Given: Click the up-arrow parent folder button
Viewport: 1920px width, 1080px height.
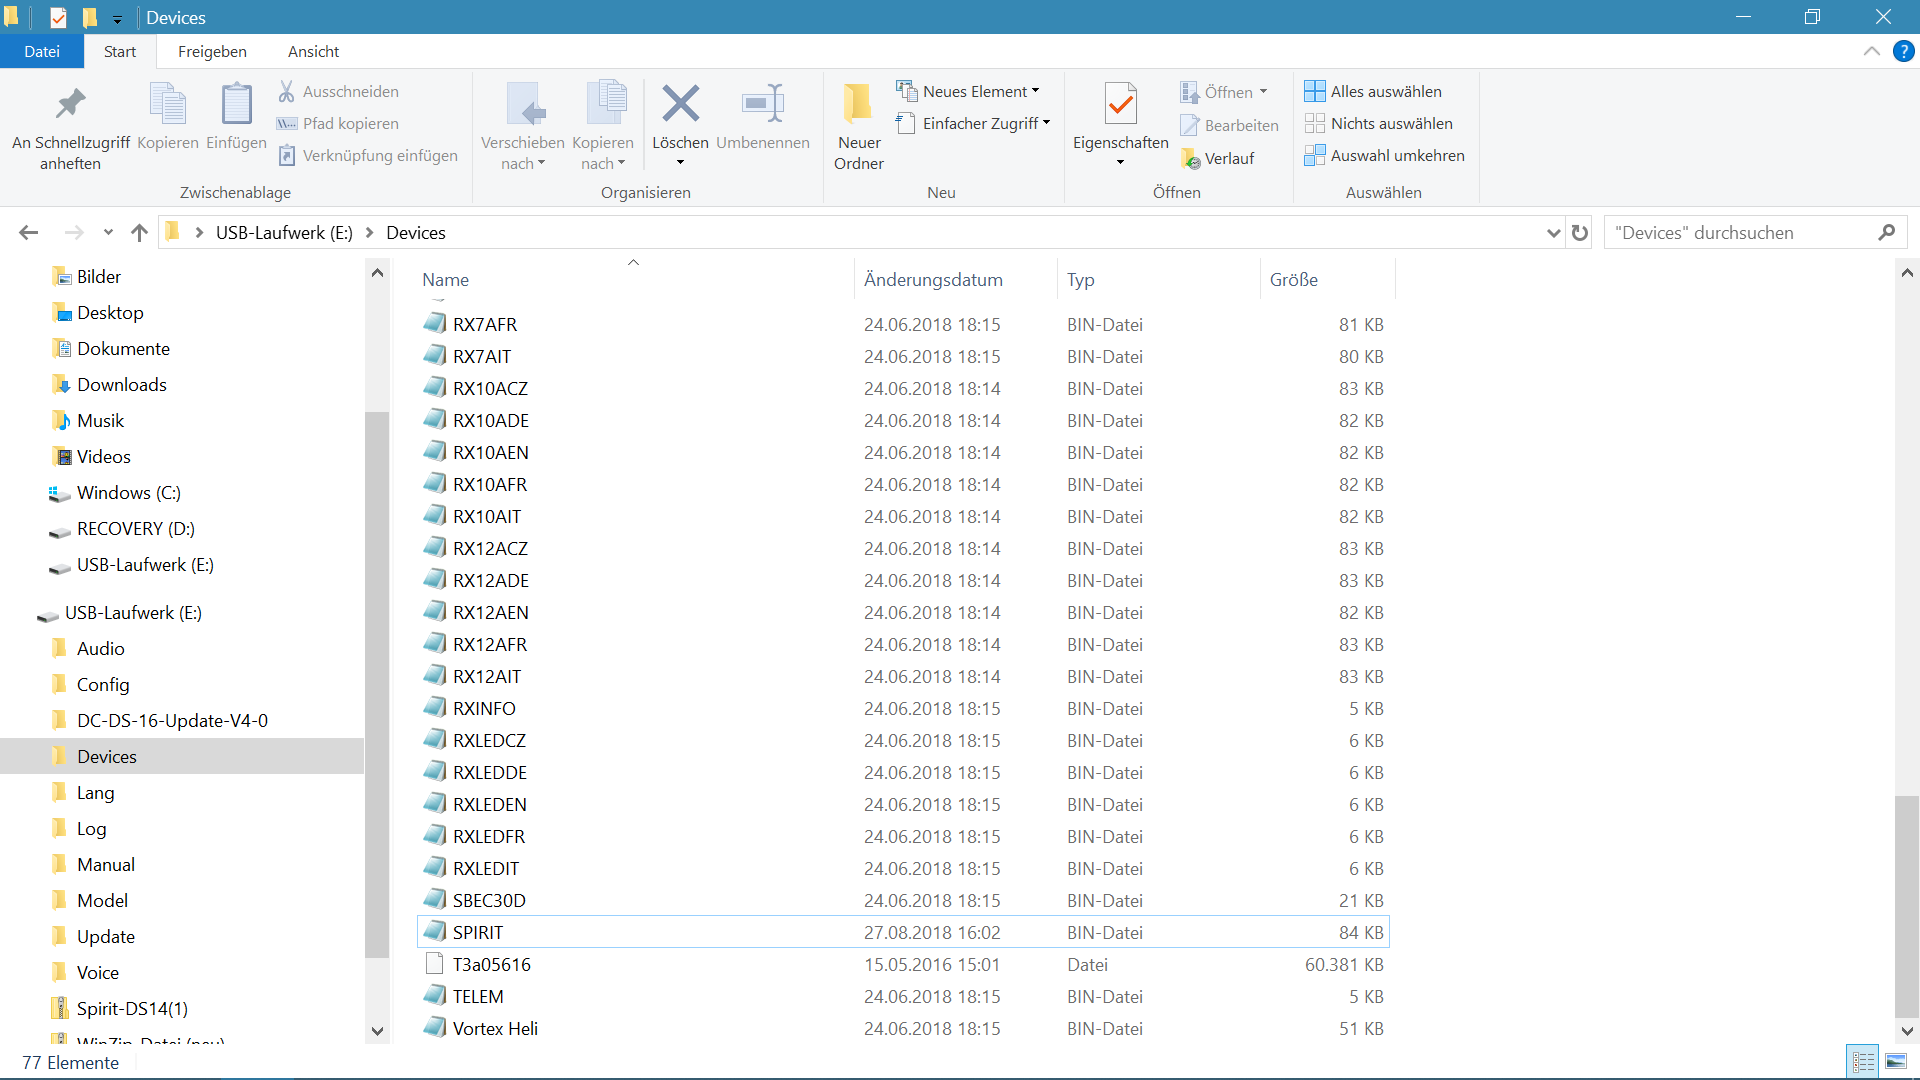Looking at the screenshot, I should tap(139, 233).
